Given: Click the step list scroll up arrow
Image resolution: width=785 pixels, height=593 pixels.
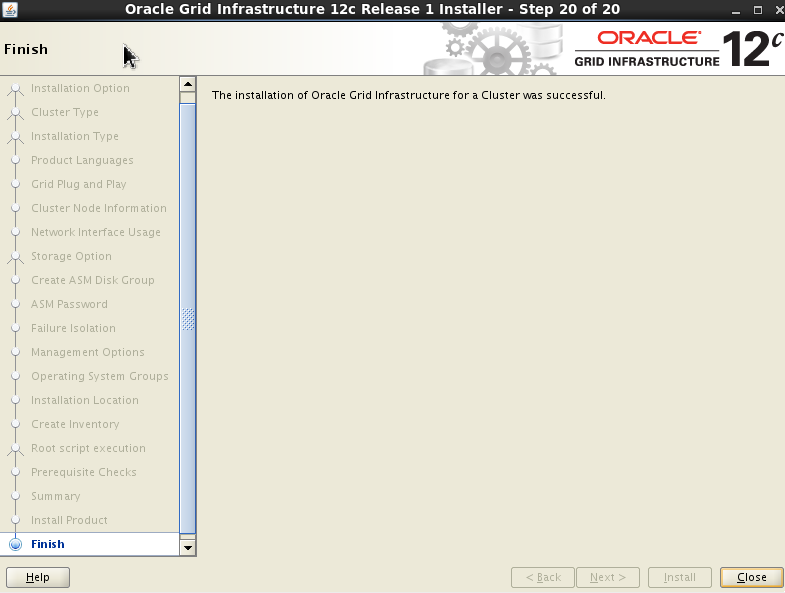Looking at the screenshot, I should click(188, 84).
